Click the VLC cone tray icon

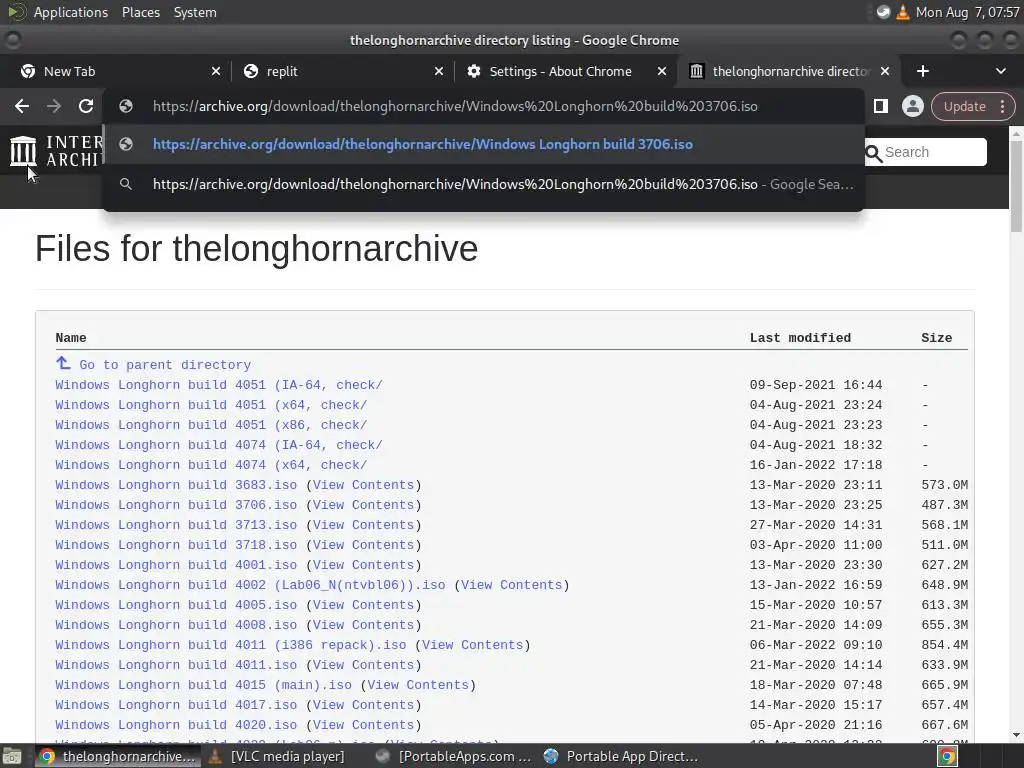pos(903,12)
